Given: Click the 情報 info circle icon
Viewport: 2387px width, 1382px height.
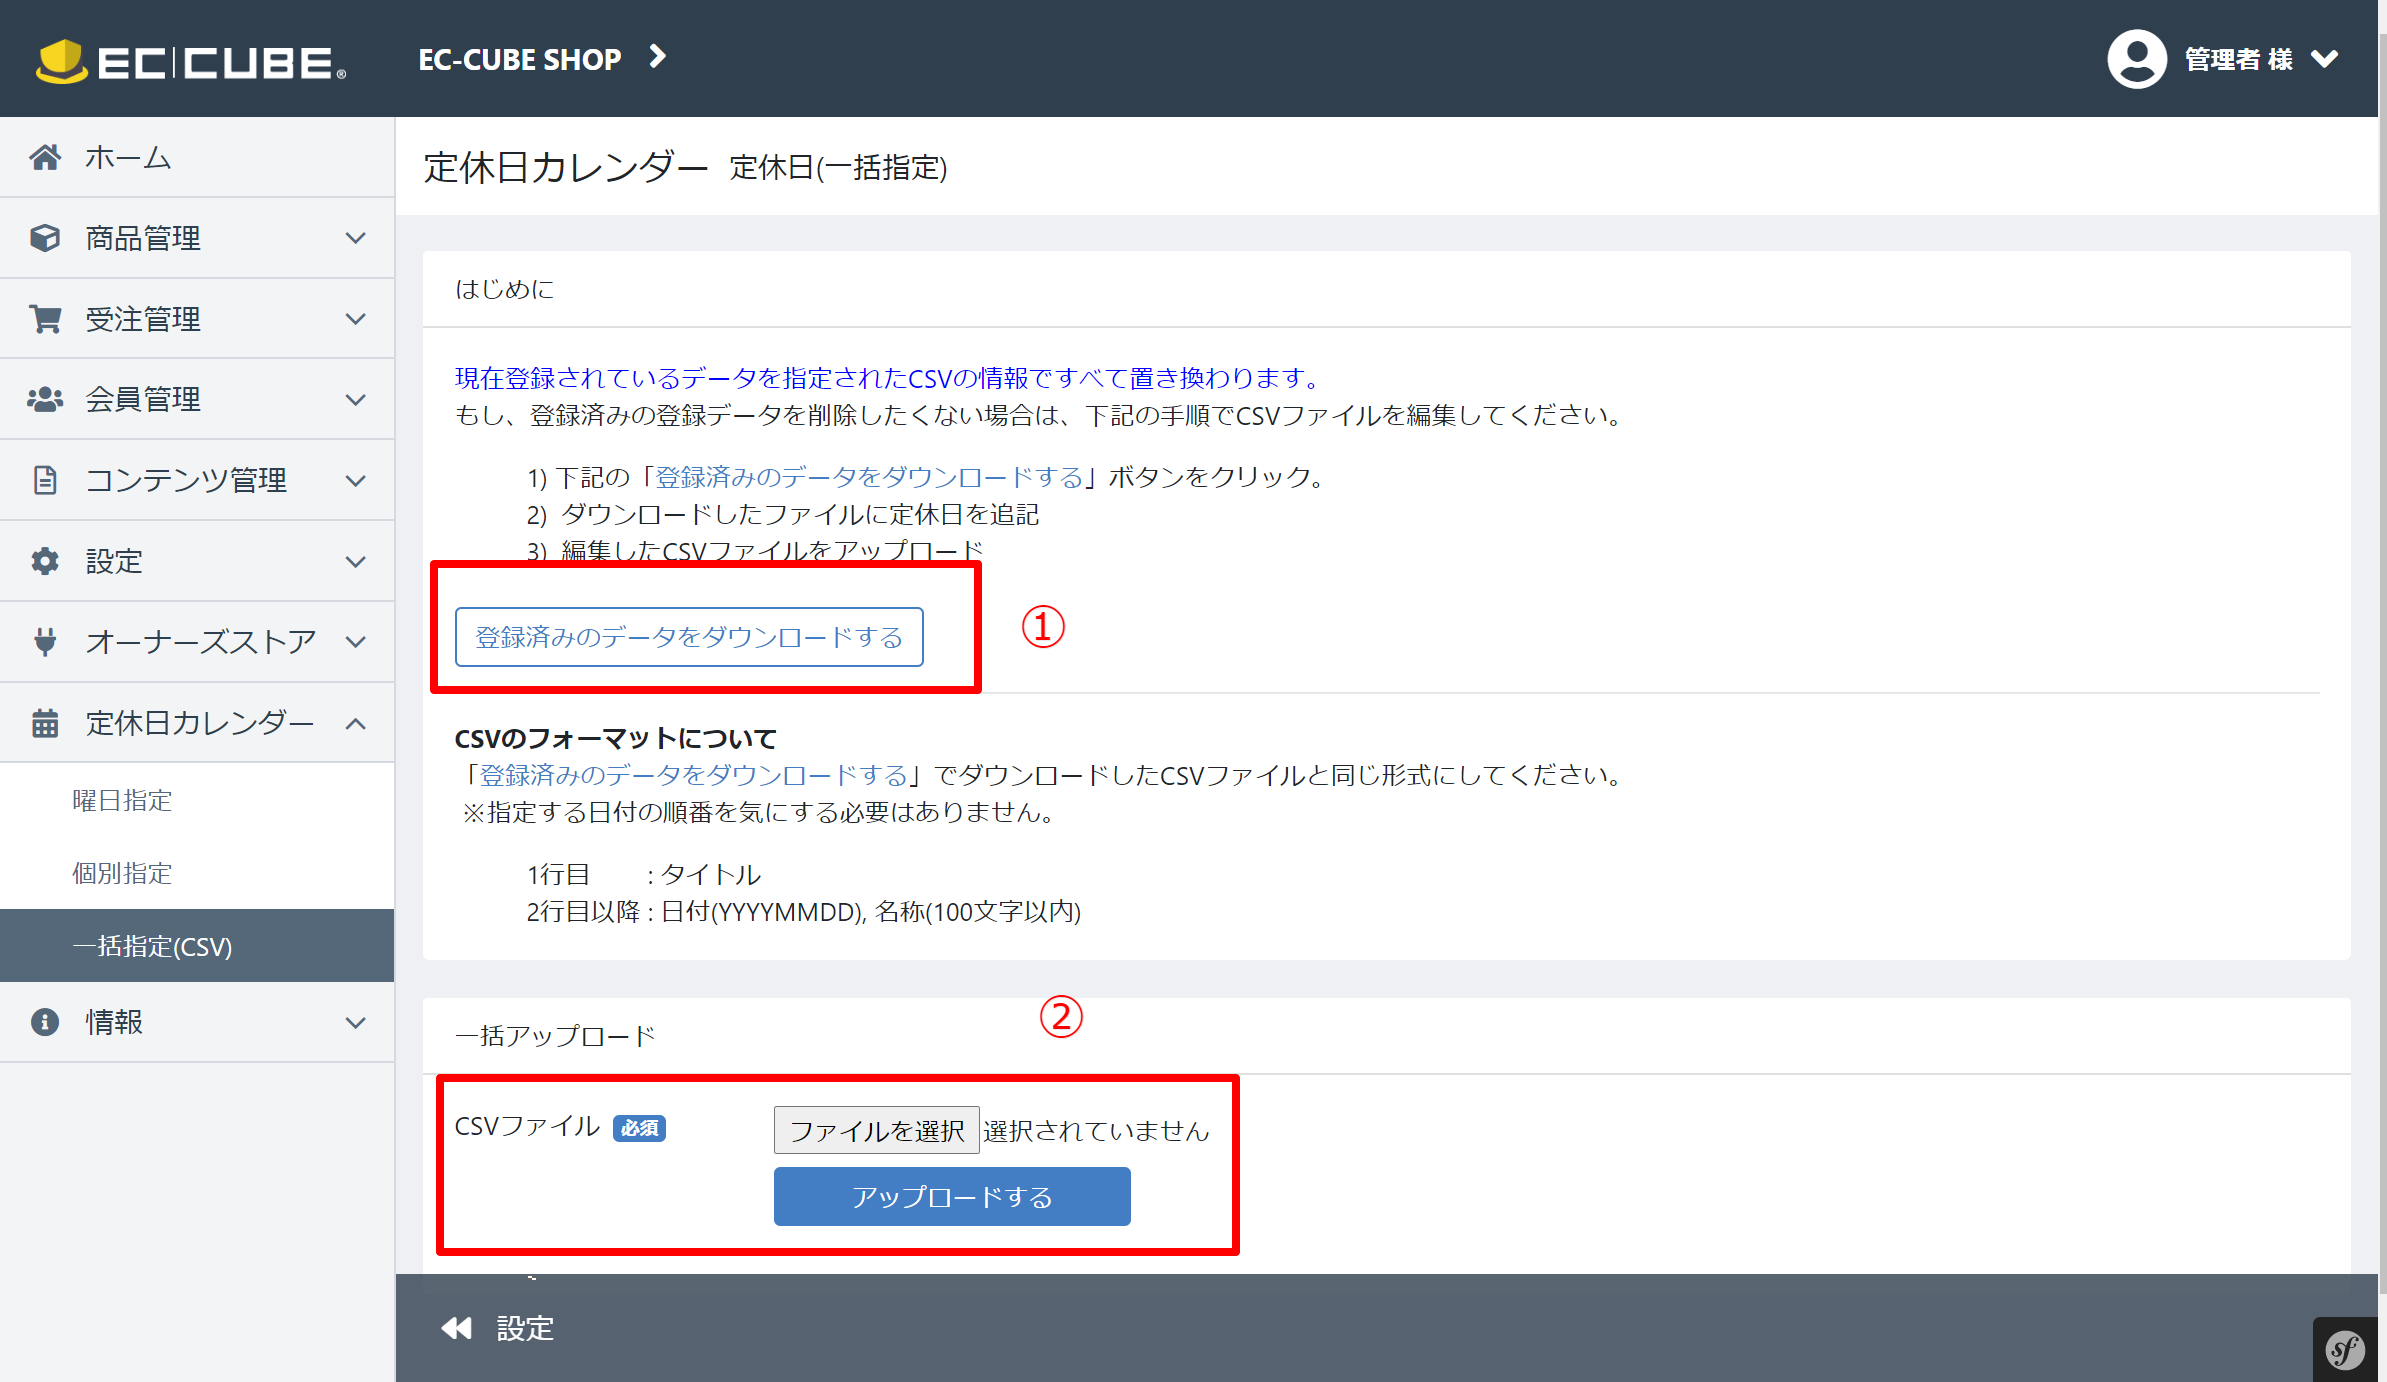Looking at the screenshot, I should pos(45,1022).
